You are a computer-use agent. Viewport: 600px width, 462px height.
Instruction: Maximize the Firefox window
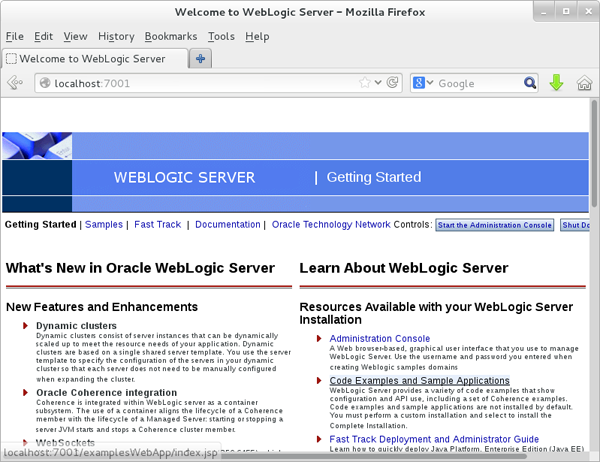pos(566,12)
